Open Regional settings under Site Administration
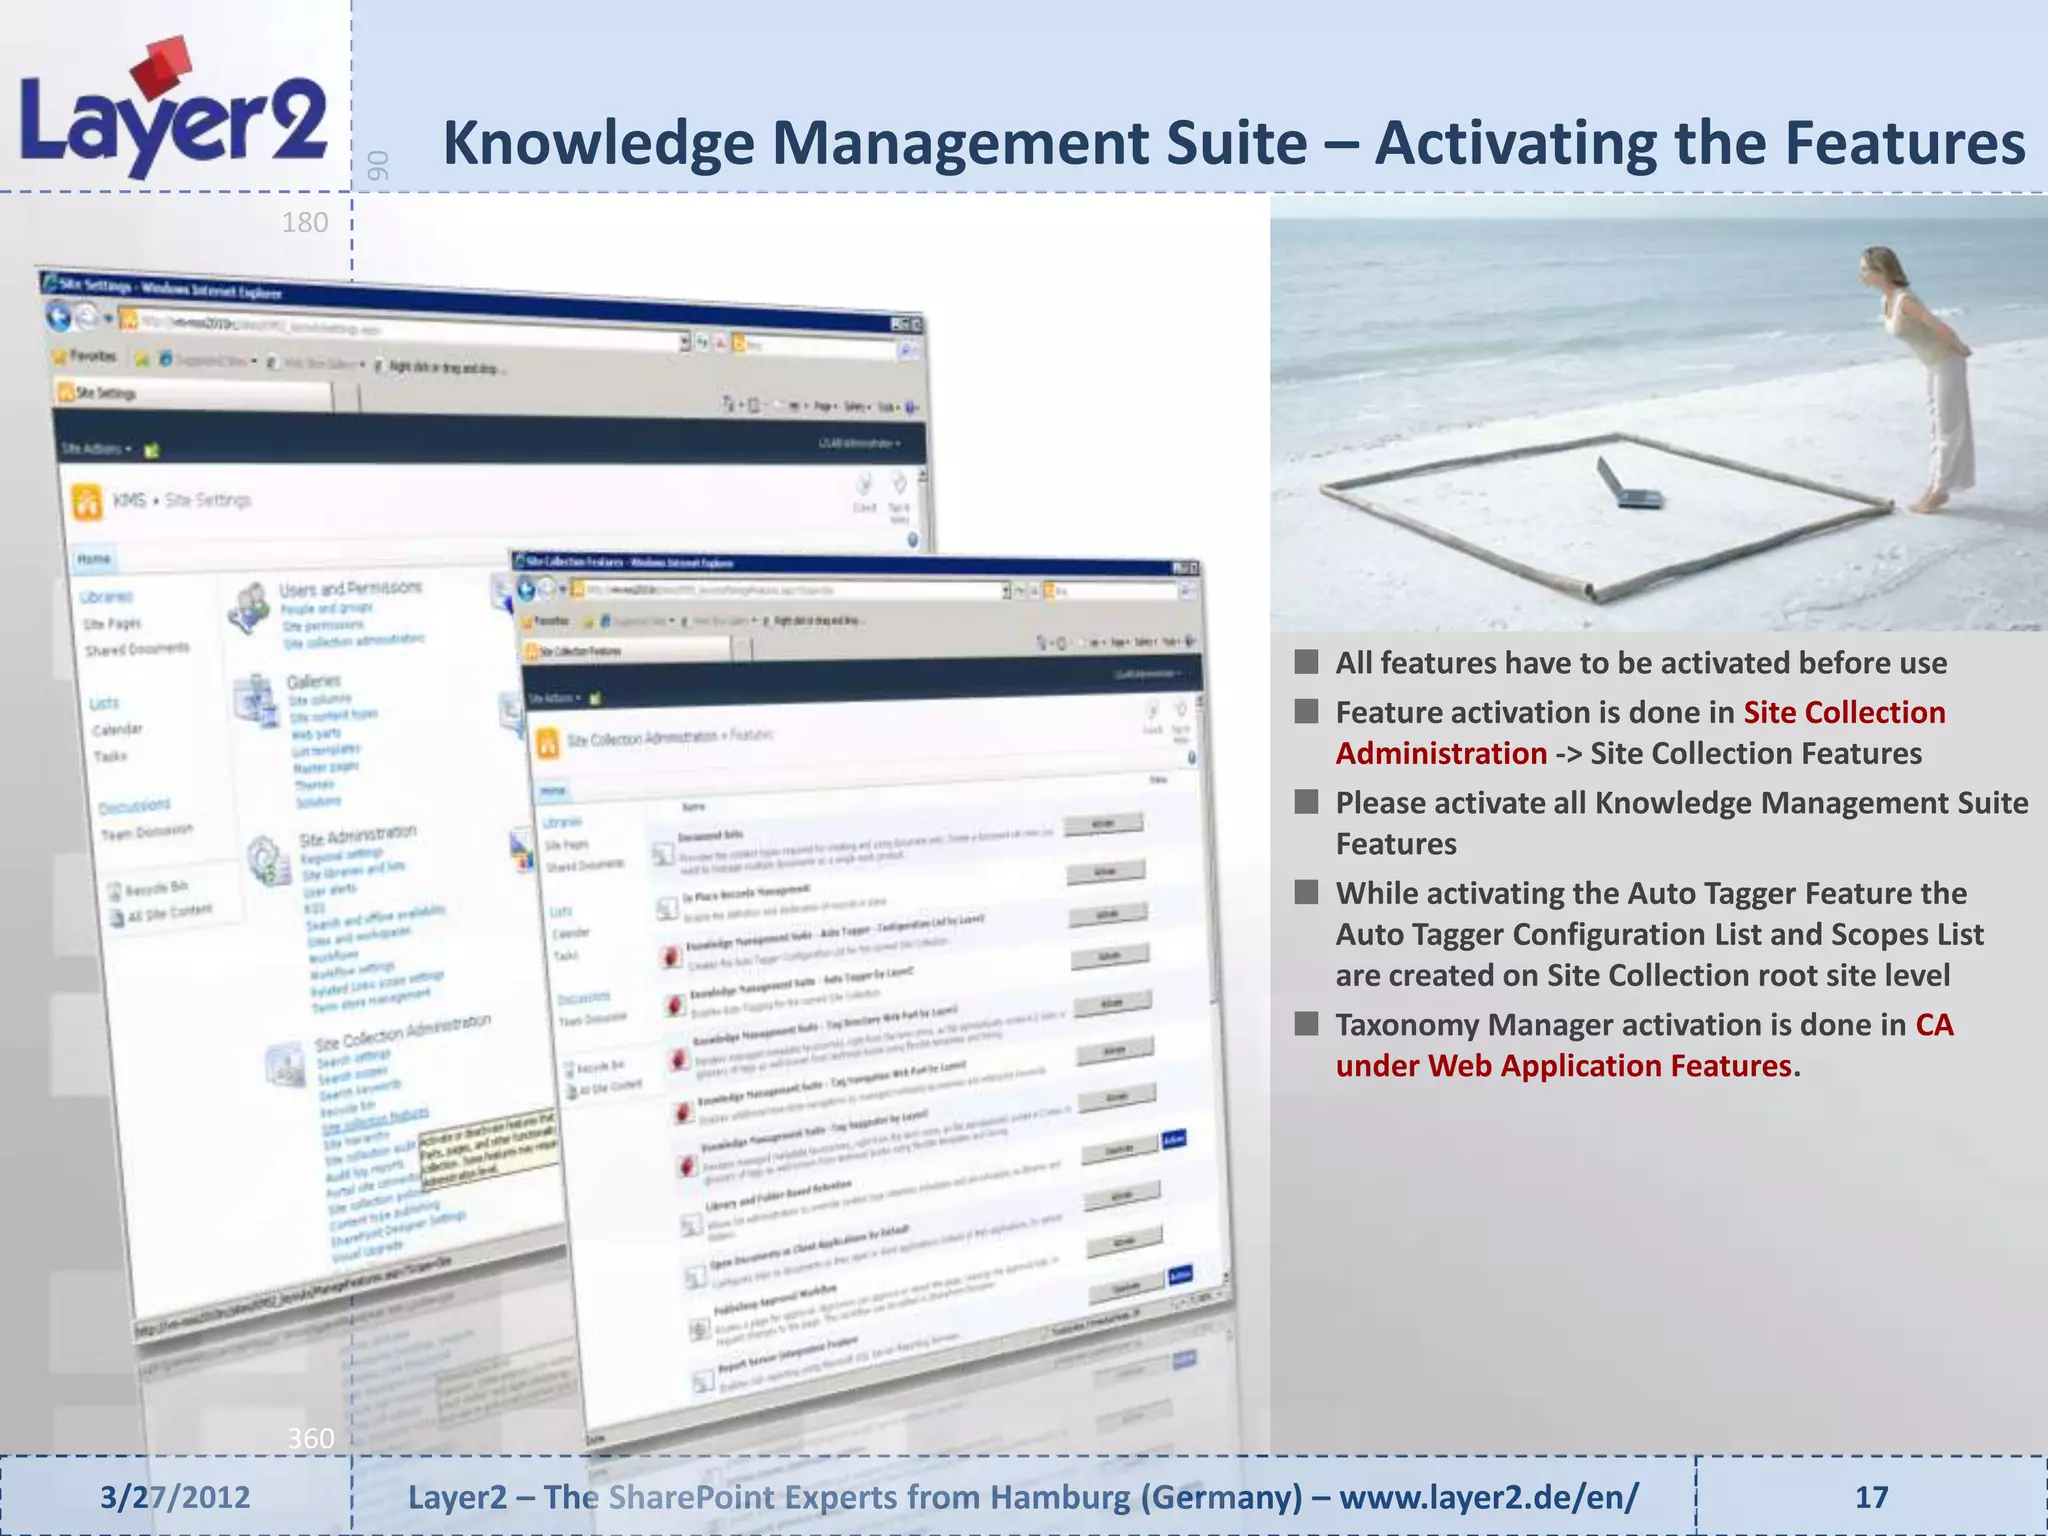 click(x=343, y=855)
